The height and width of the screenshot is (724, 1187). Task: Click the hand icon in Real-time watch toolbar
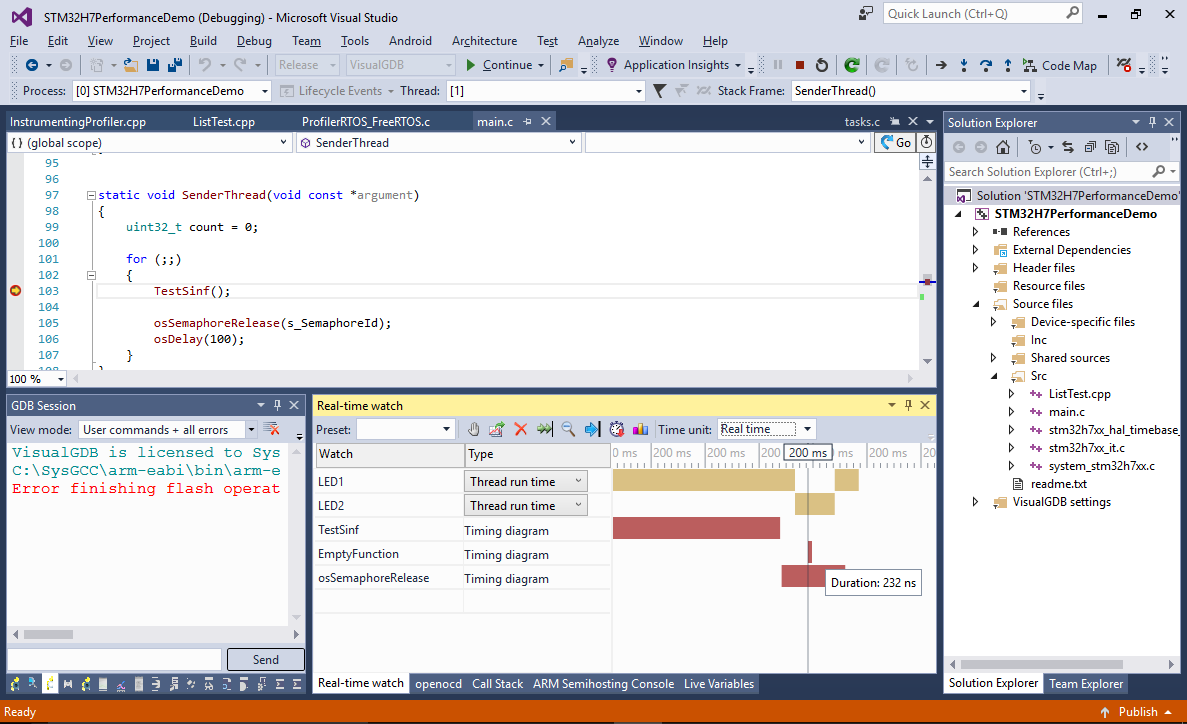473,429
